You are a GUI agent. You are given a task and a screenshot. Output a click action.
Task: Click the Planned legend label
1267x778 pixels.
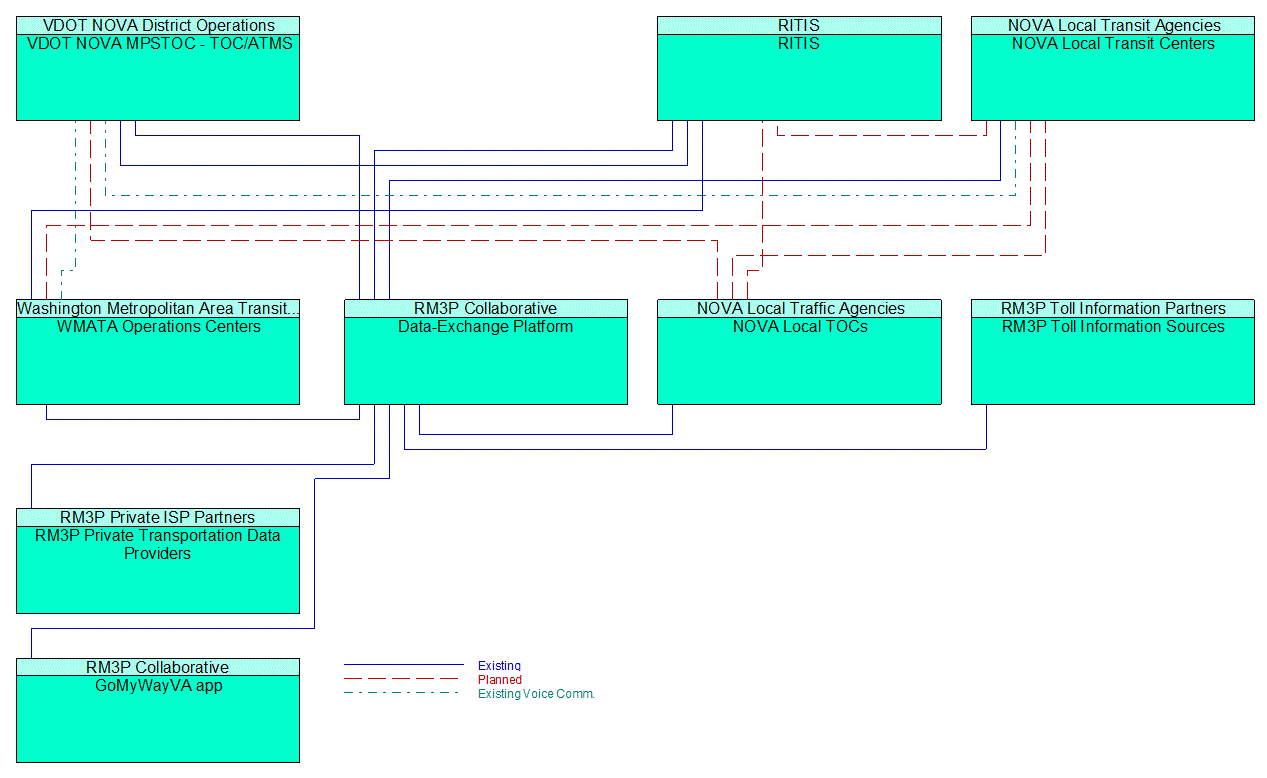(500, 680)
